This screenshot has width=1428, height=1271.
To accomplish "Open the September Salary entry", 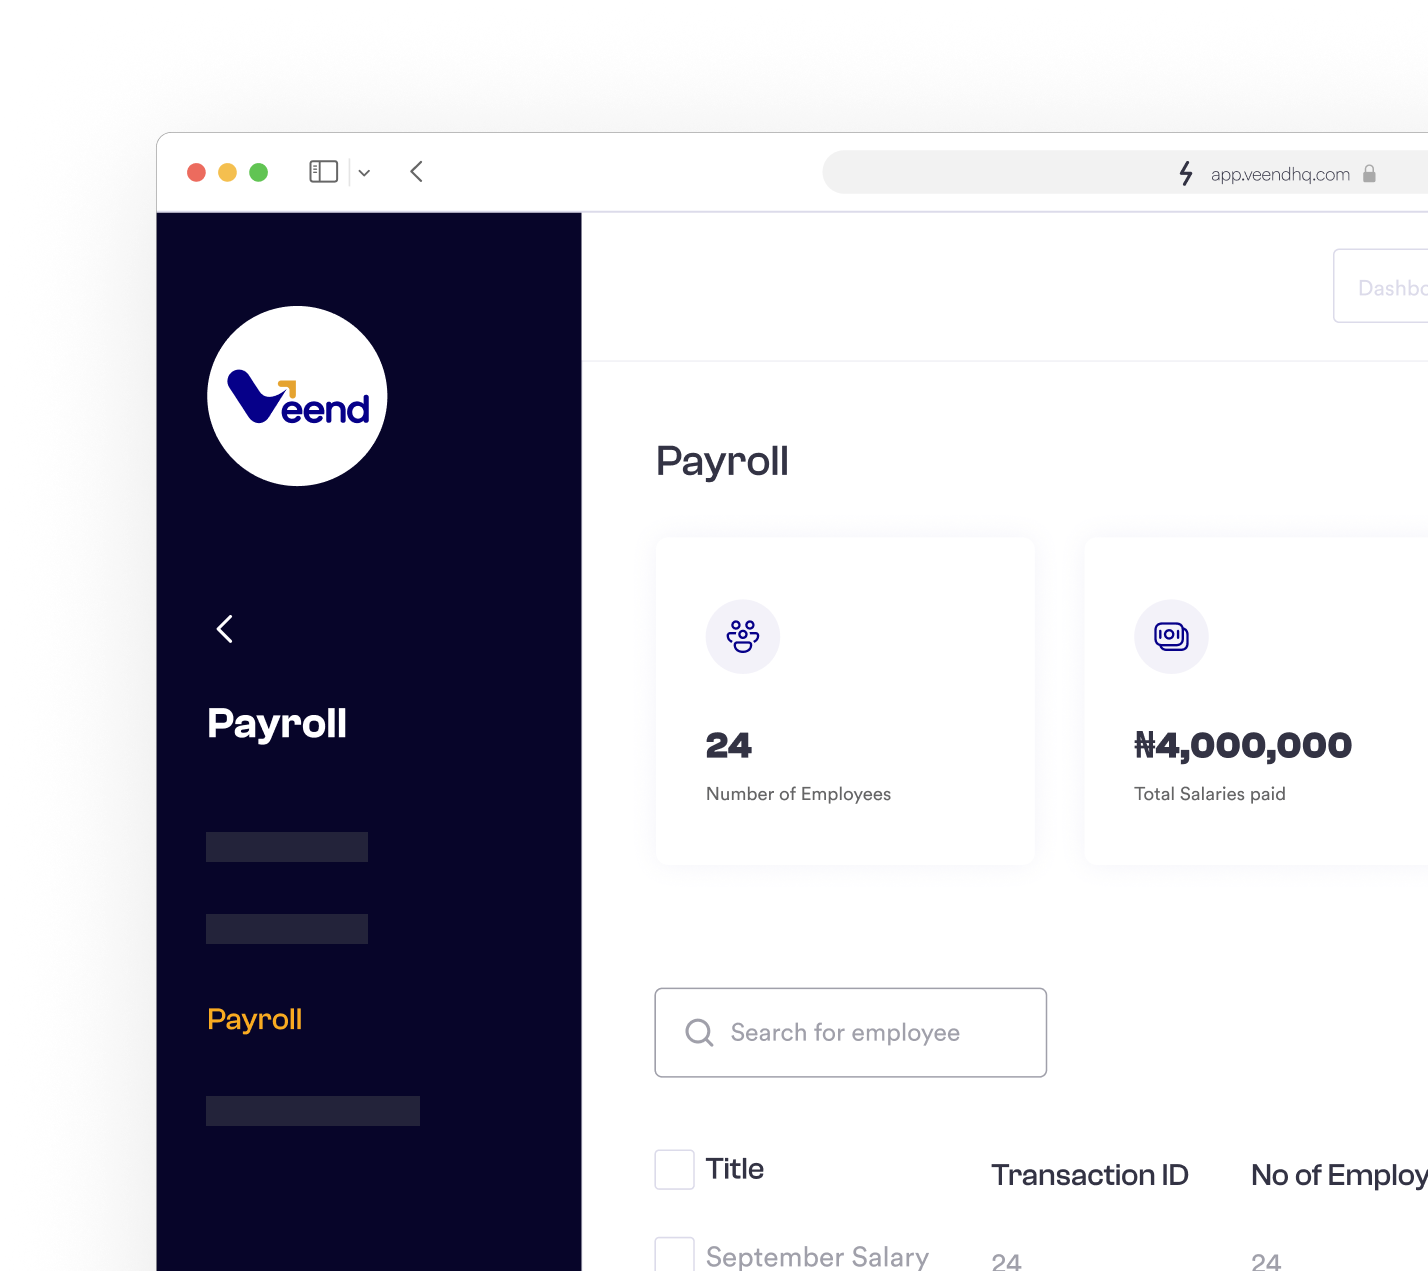I will pos(817,1257).
